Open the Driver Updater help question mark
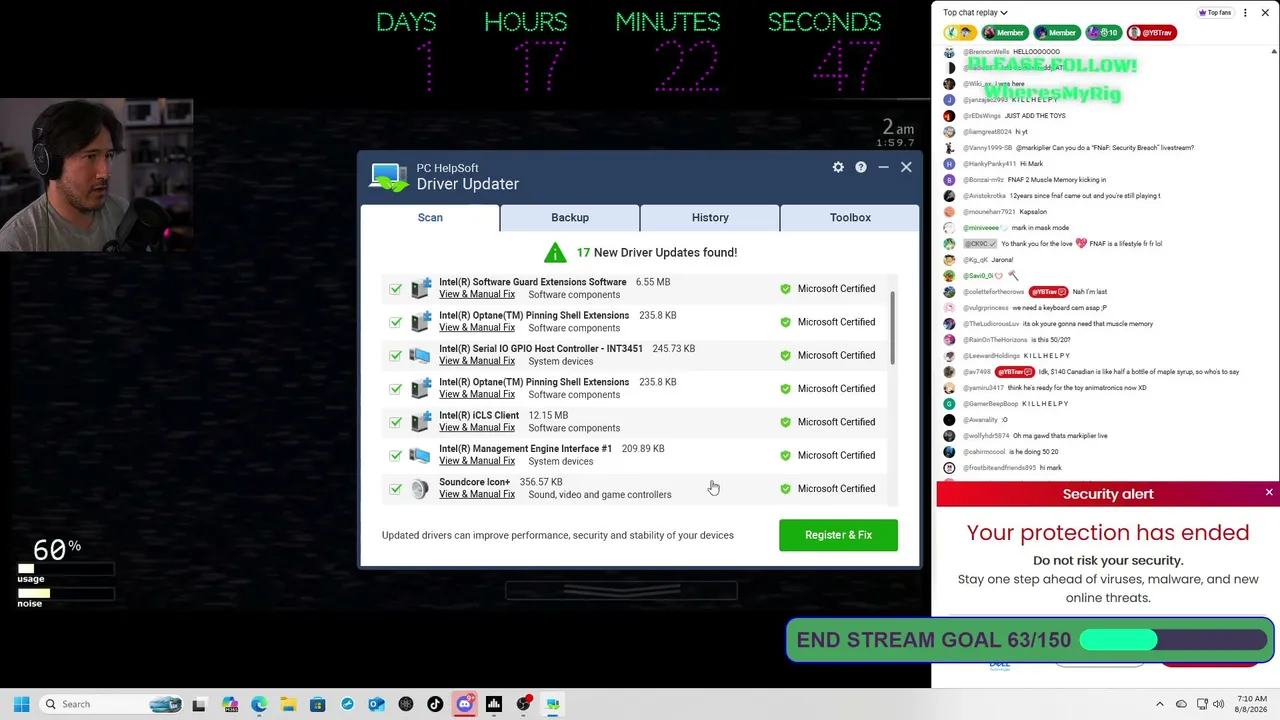 (861, 167)
